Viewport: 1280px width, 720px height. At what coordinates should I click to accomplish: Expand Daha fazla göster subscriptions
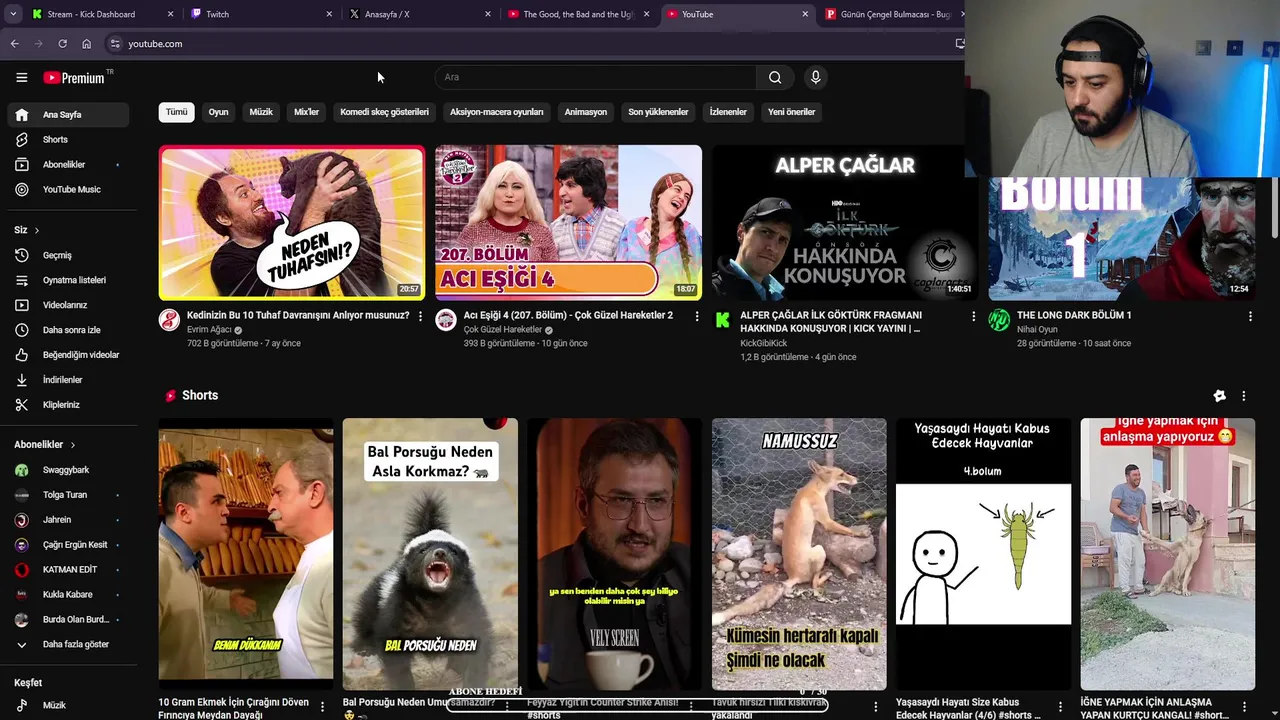click(x=68, y=645)
